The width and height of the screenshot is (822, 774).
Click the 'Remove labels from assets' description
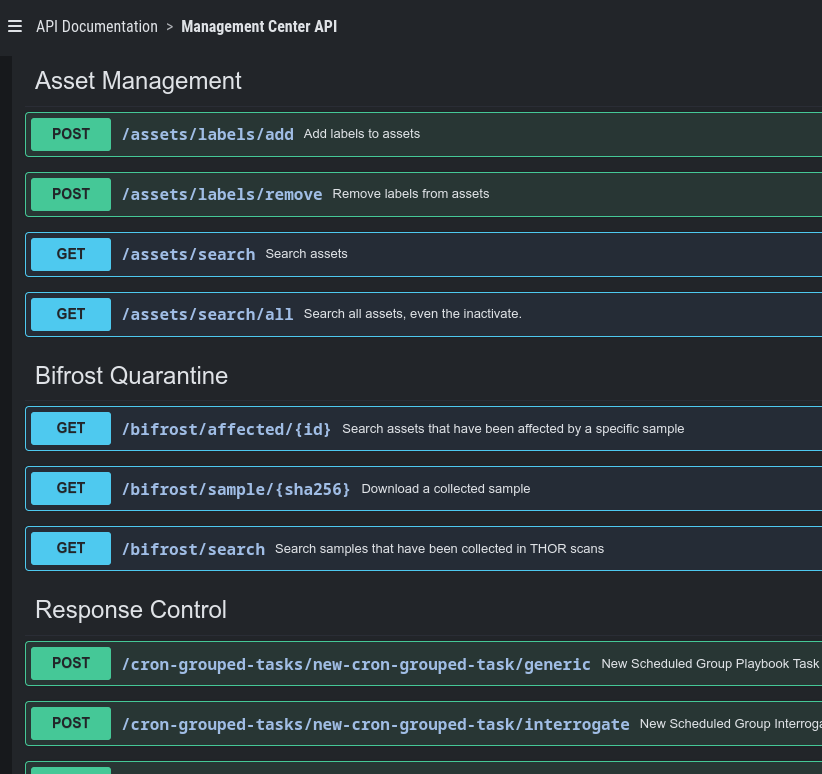[410, 194]
